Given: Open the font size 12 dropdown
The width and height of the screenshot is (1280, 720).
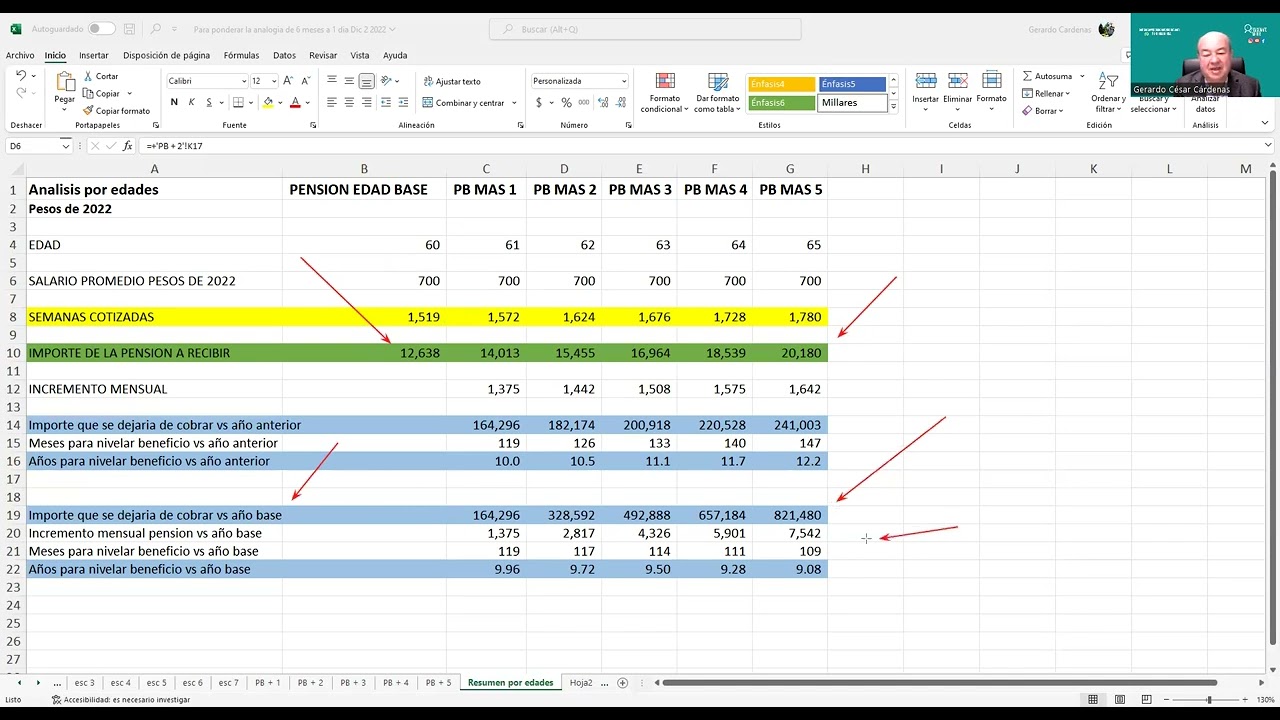Looking at the screenshot, I should point(274,81).
